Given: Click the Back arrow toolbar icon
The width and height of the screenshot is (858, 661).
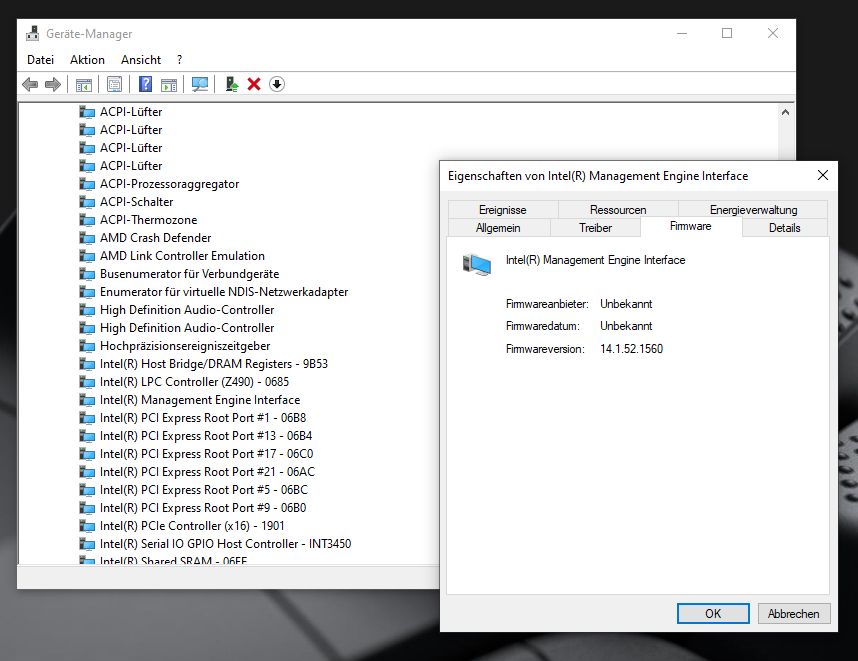Looking at the screenshot, I should click(x=30, y=84).
